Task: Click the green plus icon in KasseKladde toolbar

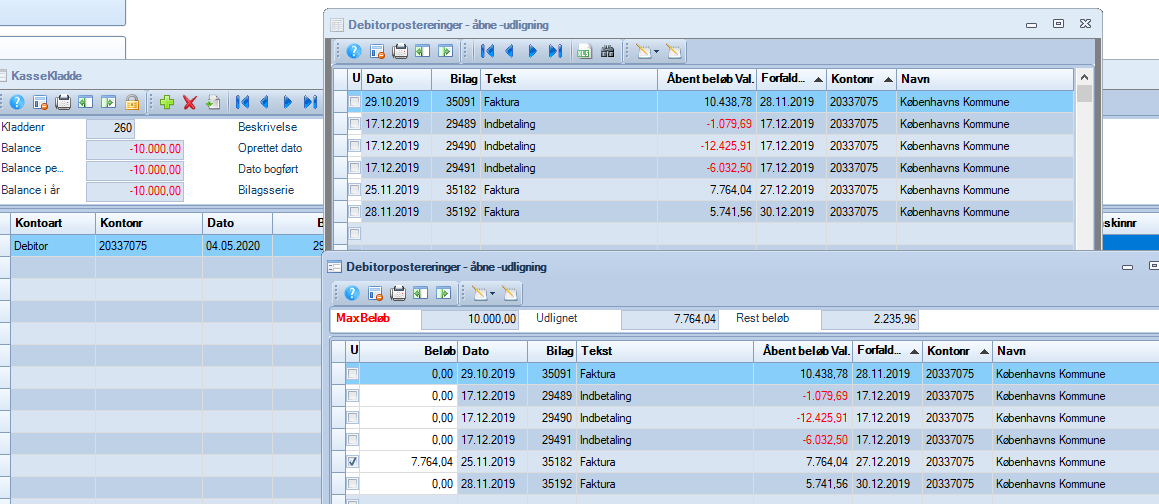Action: (x=167, y=102)
